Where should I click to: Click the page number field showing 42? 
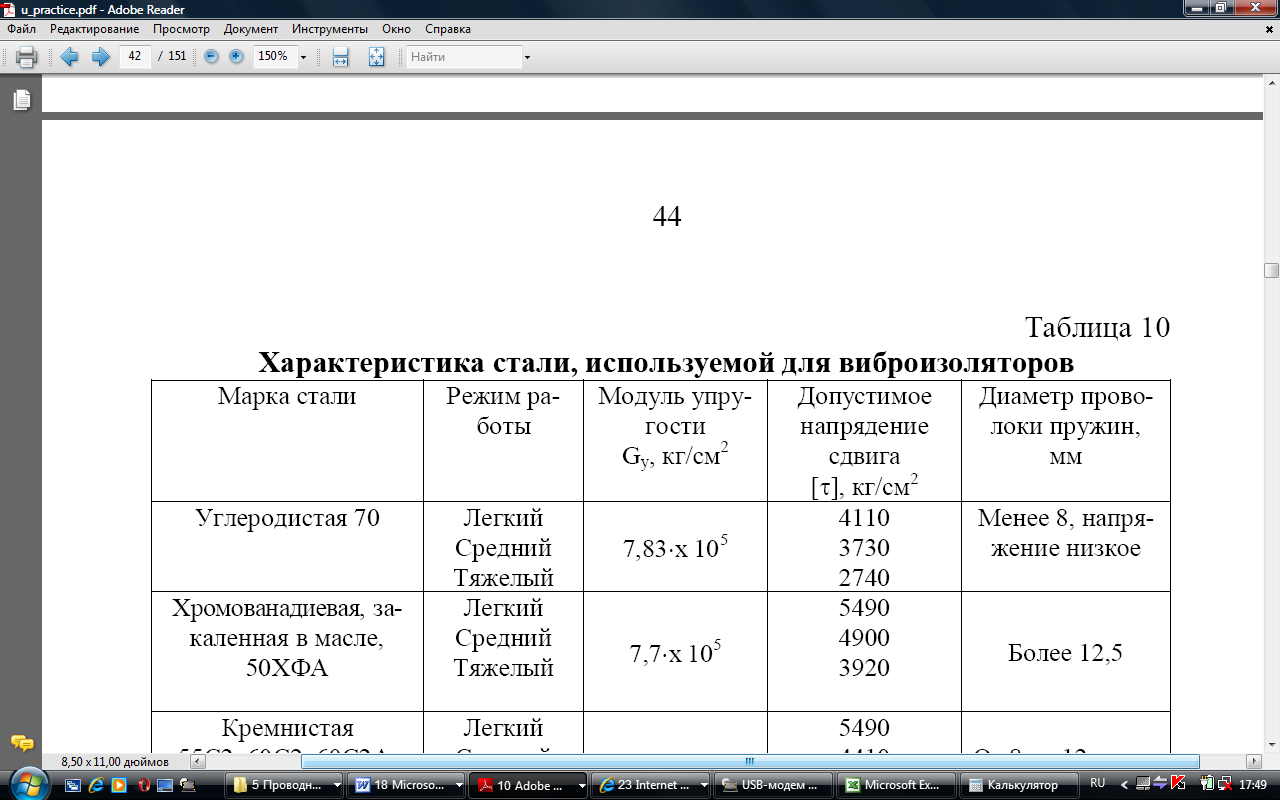(135, 57)
